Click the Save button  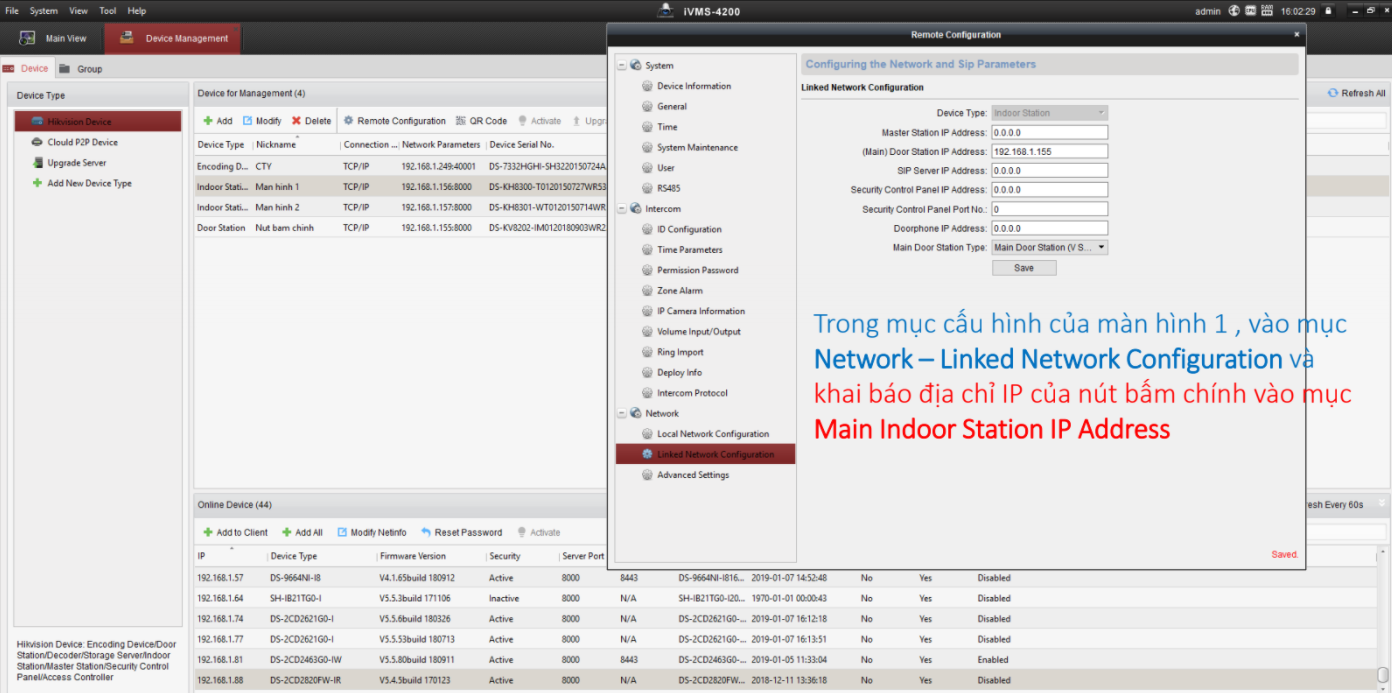[x=1023, y=268]
